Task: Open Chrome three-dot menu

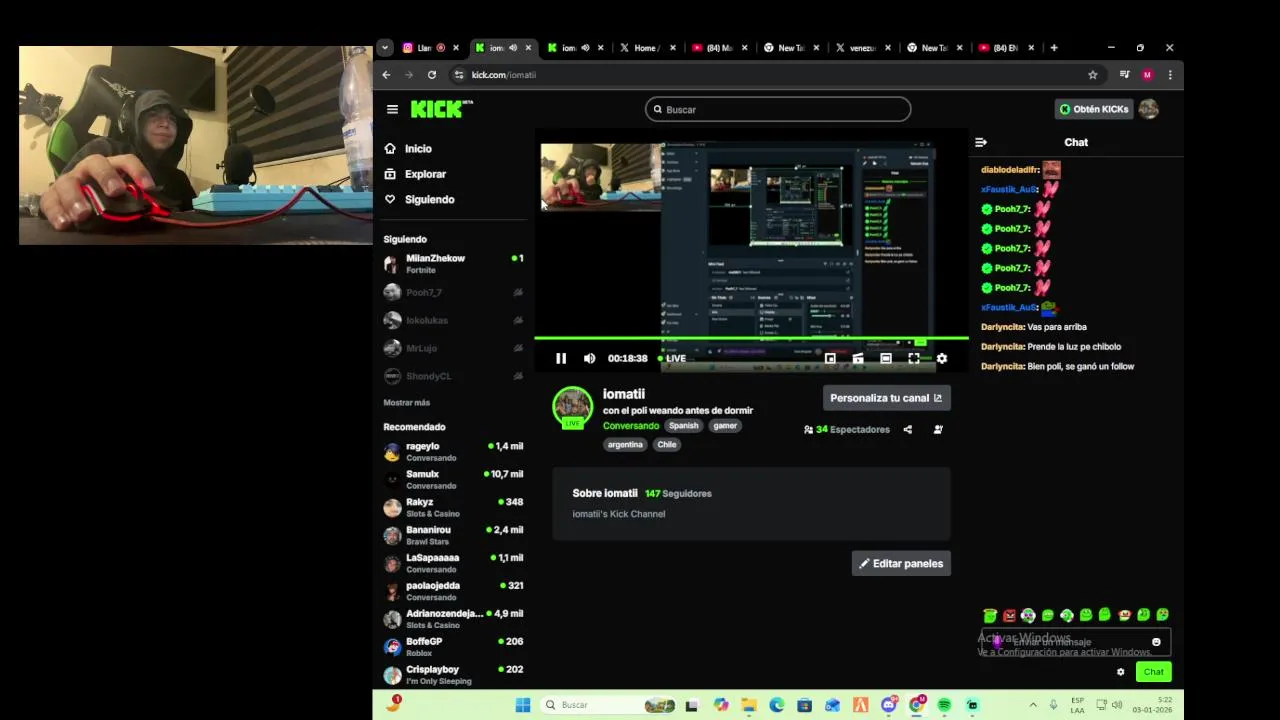Action: [1170, 75]
